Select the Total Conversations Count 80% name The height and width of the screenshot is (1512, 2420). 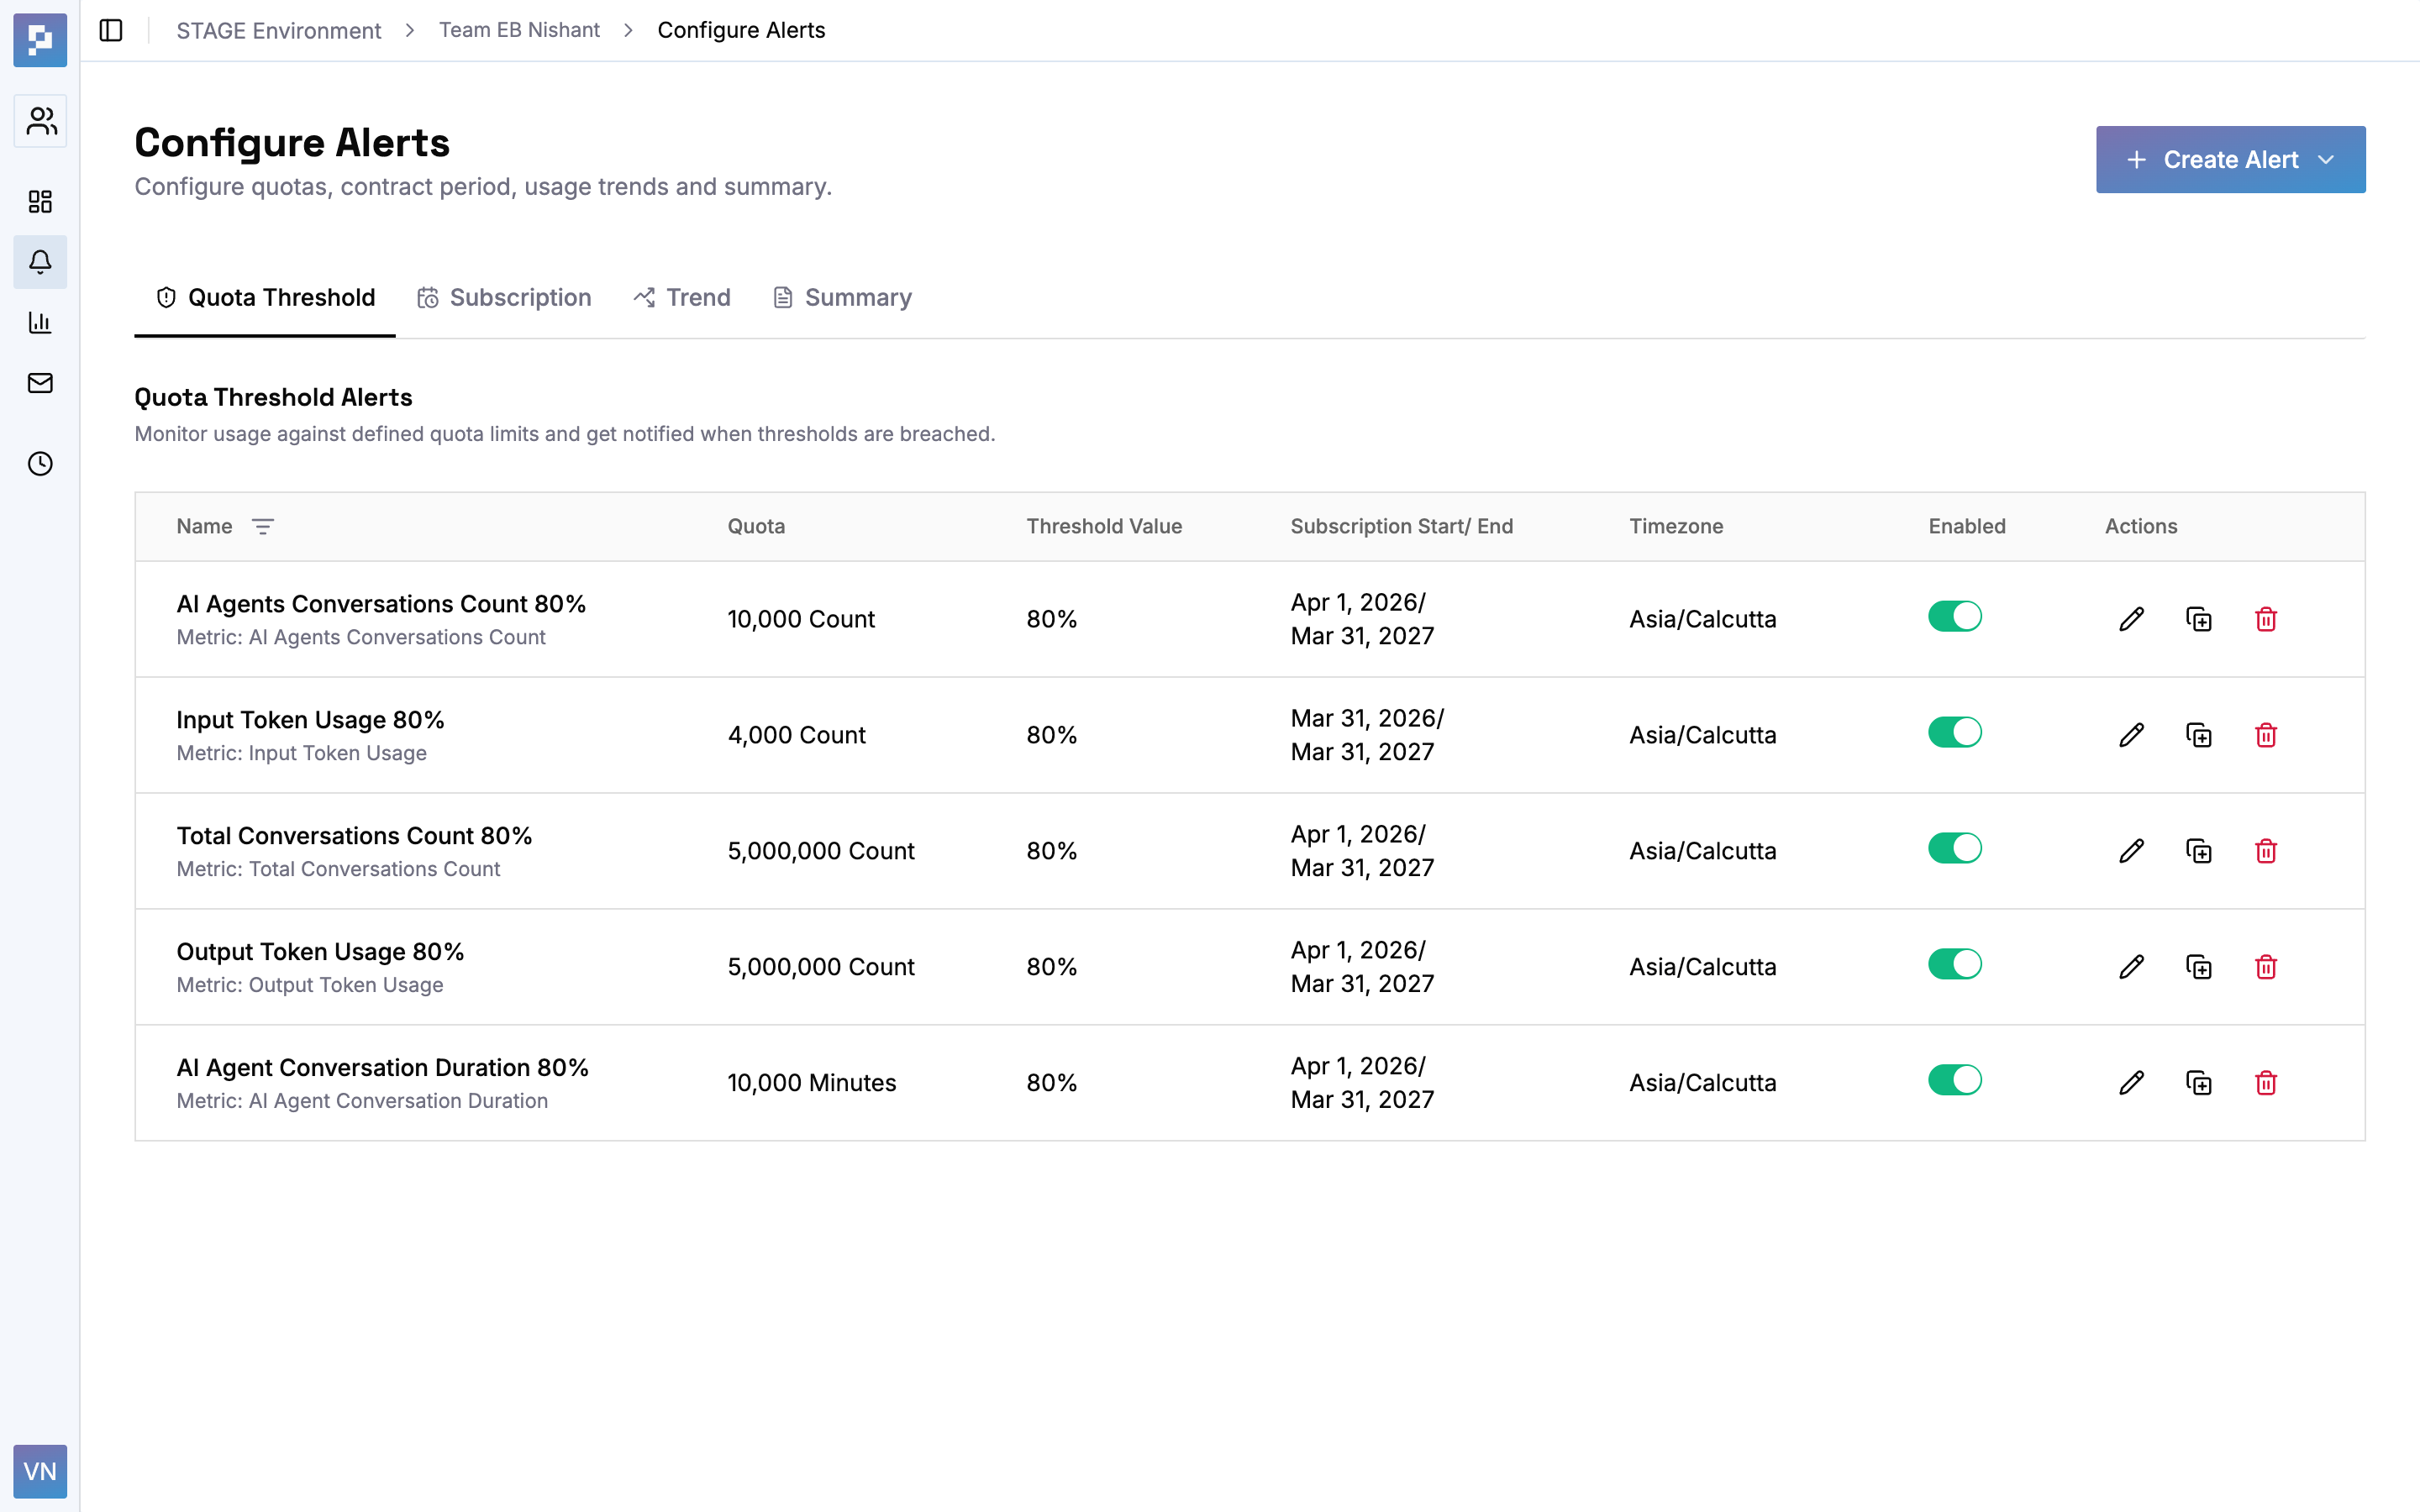point(354,836)
